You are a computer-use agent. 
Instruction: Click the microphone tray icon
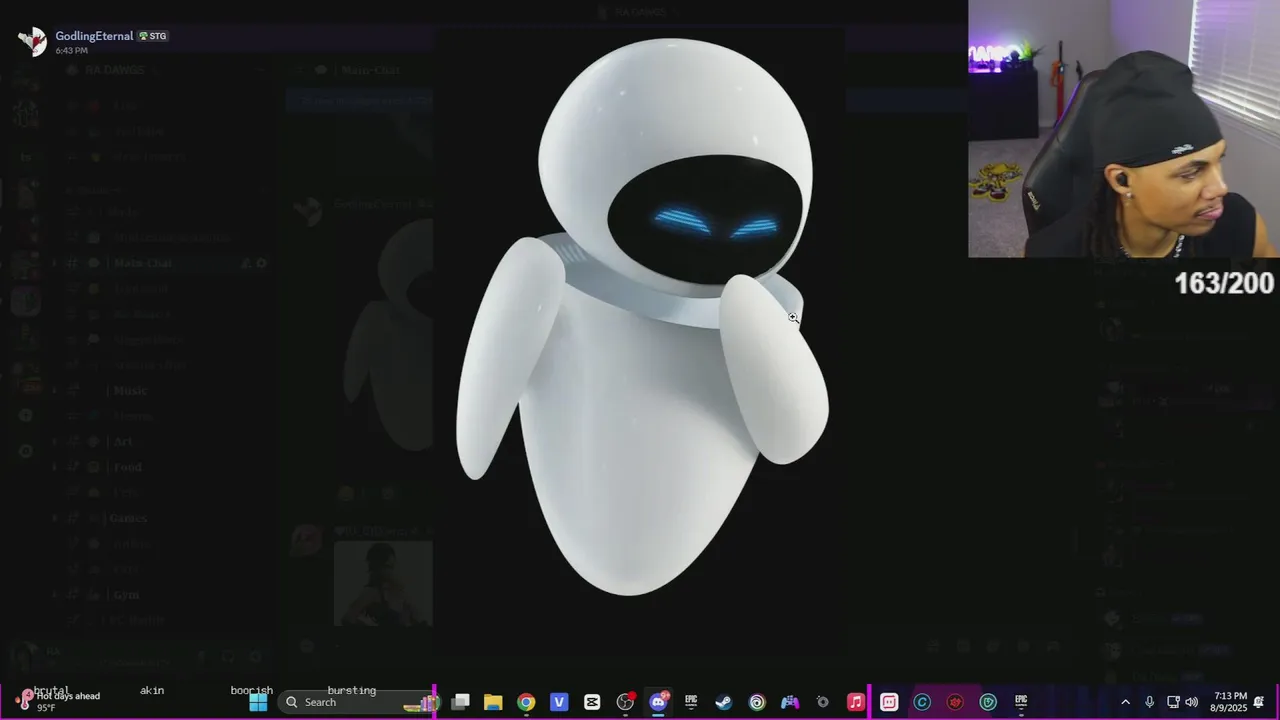1150,702
